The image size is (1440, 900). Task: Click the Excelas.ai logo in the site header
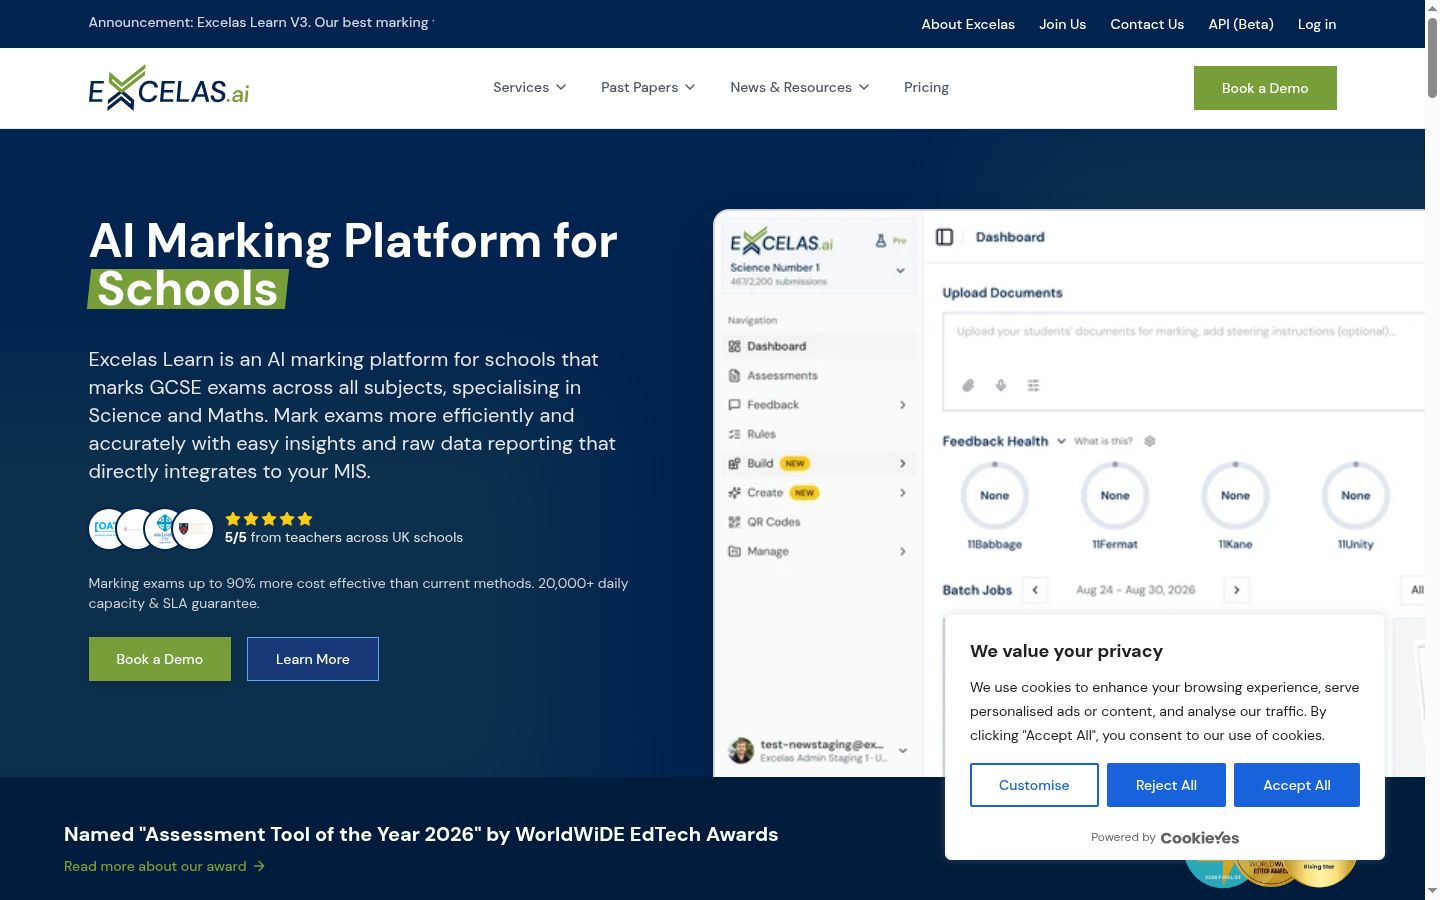[x=169, y=88]
